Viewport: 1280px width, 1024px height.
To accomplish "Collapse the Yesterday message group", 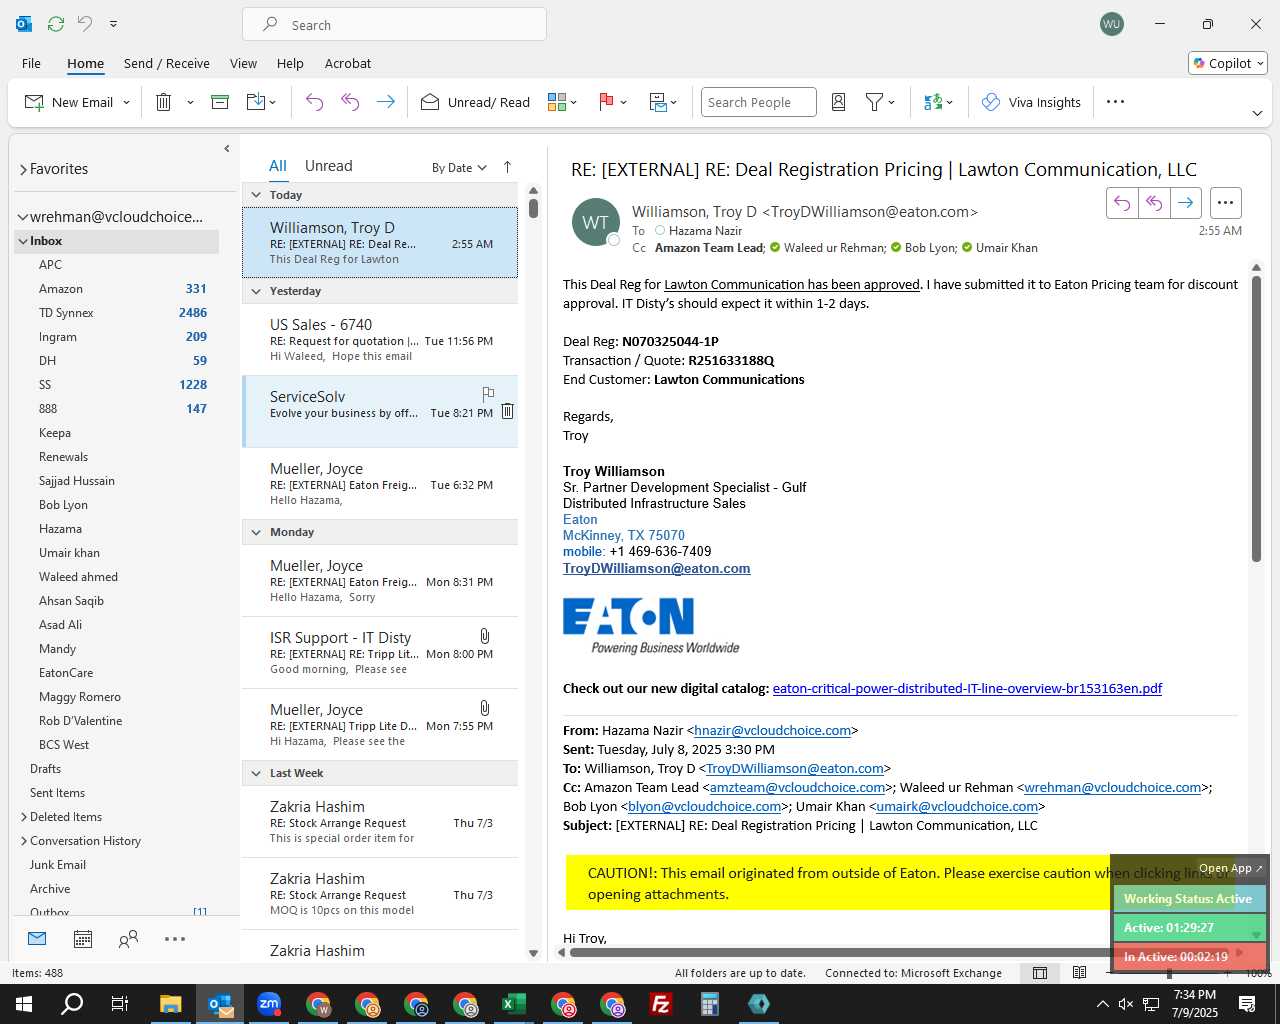I will pos(256,291).
